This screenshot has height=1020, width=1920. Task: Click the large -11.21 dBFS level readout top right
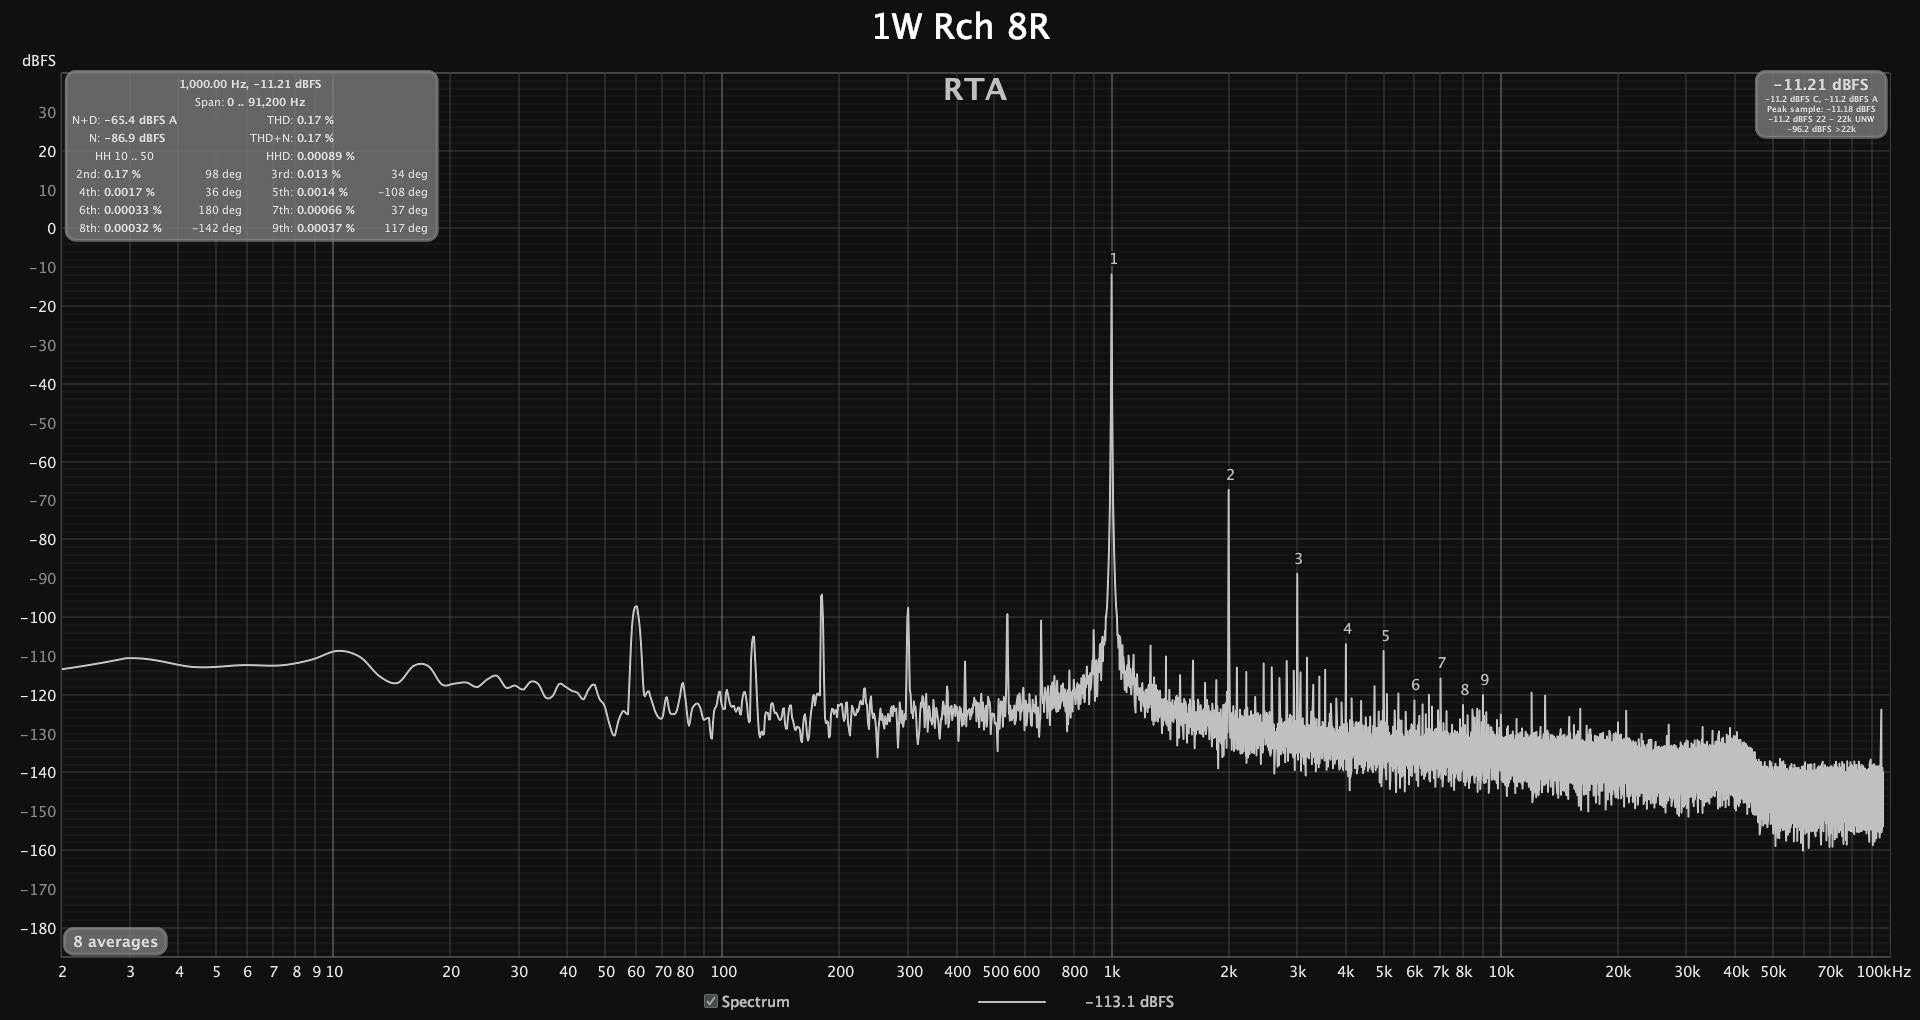click(x=1821, y=85)
